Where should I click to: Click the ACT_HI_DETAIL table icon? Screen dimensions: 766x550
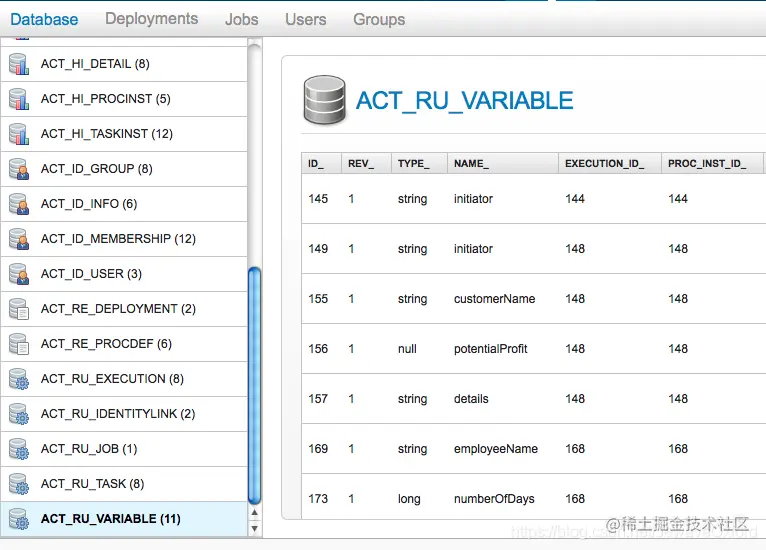(19, 64)
